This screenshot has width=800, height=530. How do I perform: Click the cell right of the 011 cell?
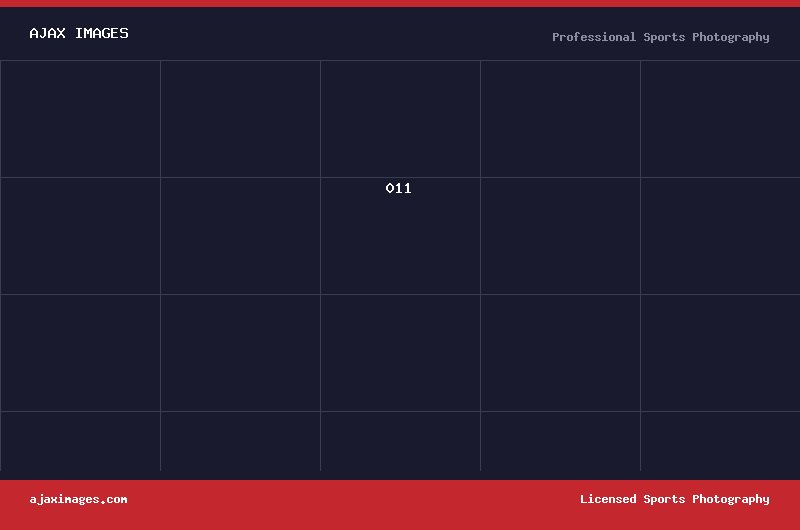(560, 236)
